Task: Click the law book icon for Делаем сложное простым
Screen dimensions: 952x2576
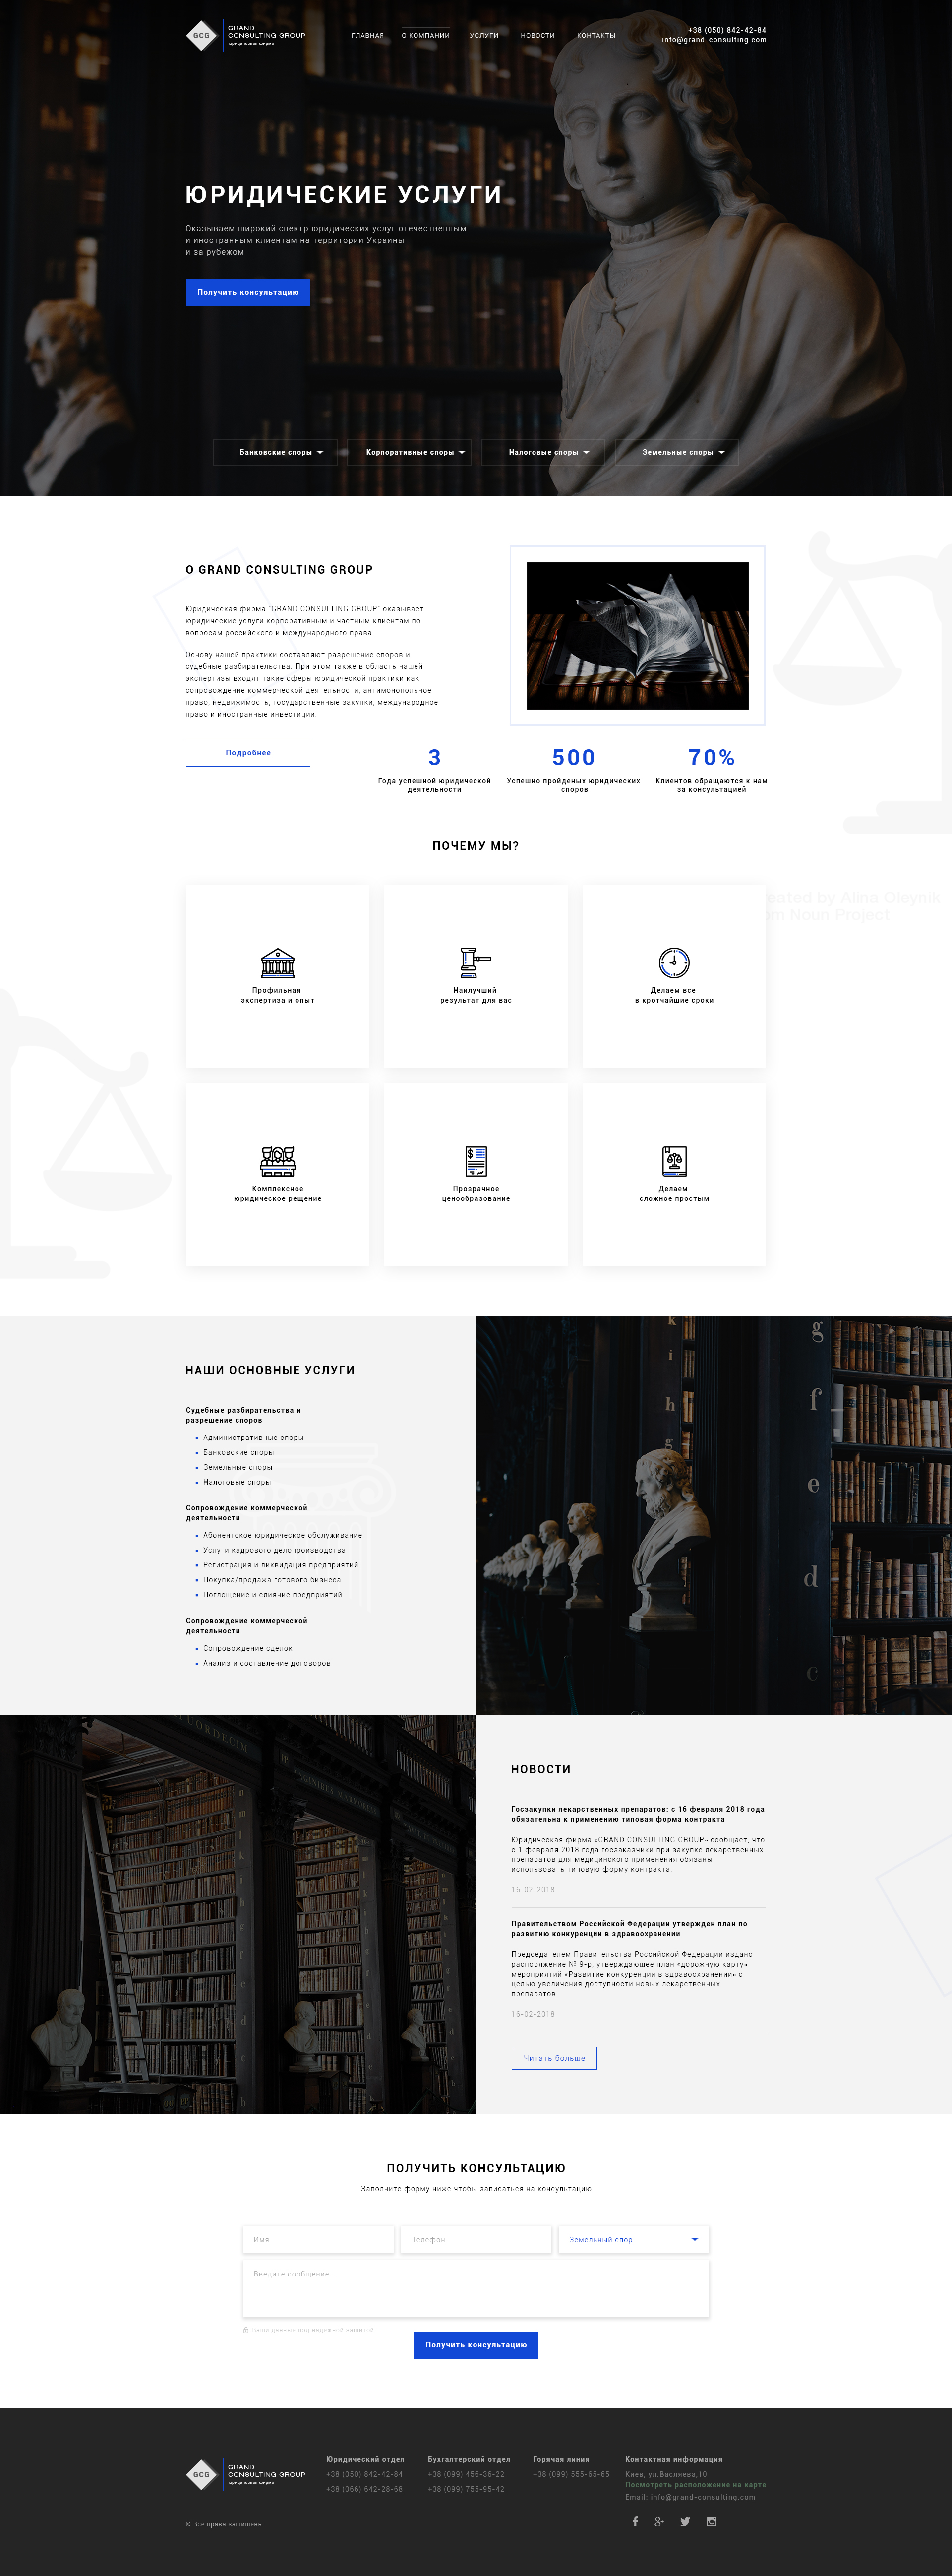Action: click(x=674, y=1161)
